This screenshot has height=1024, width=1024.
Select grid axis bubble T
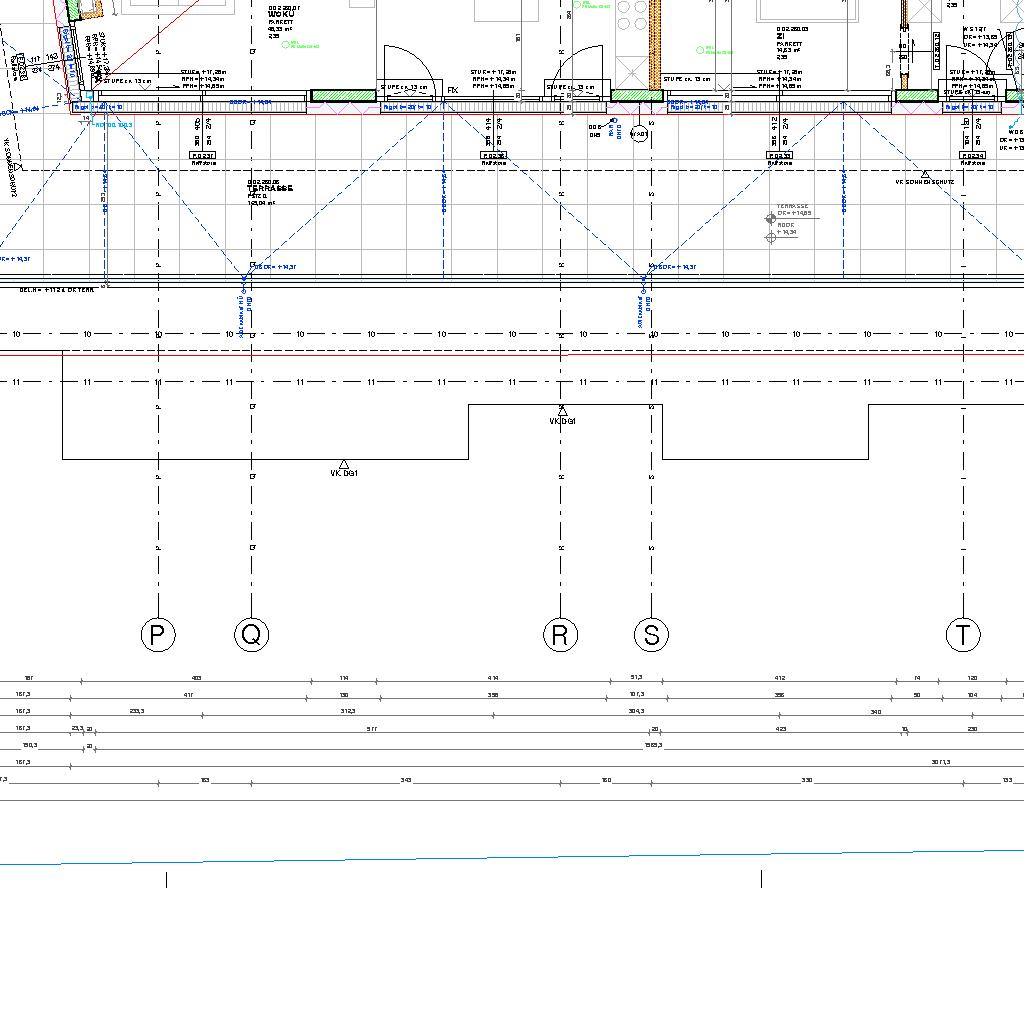tap(963, 635)
